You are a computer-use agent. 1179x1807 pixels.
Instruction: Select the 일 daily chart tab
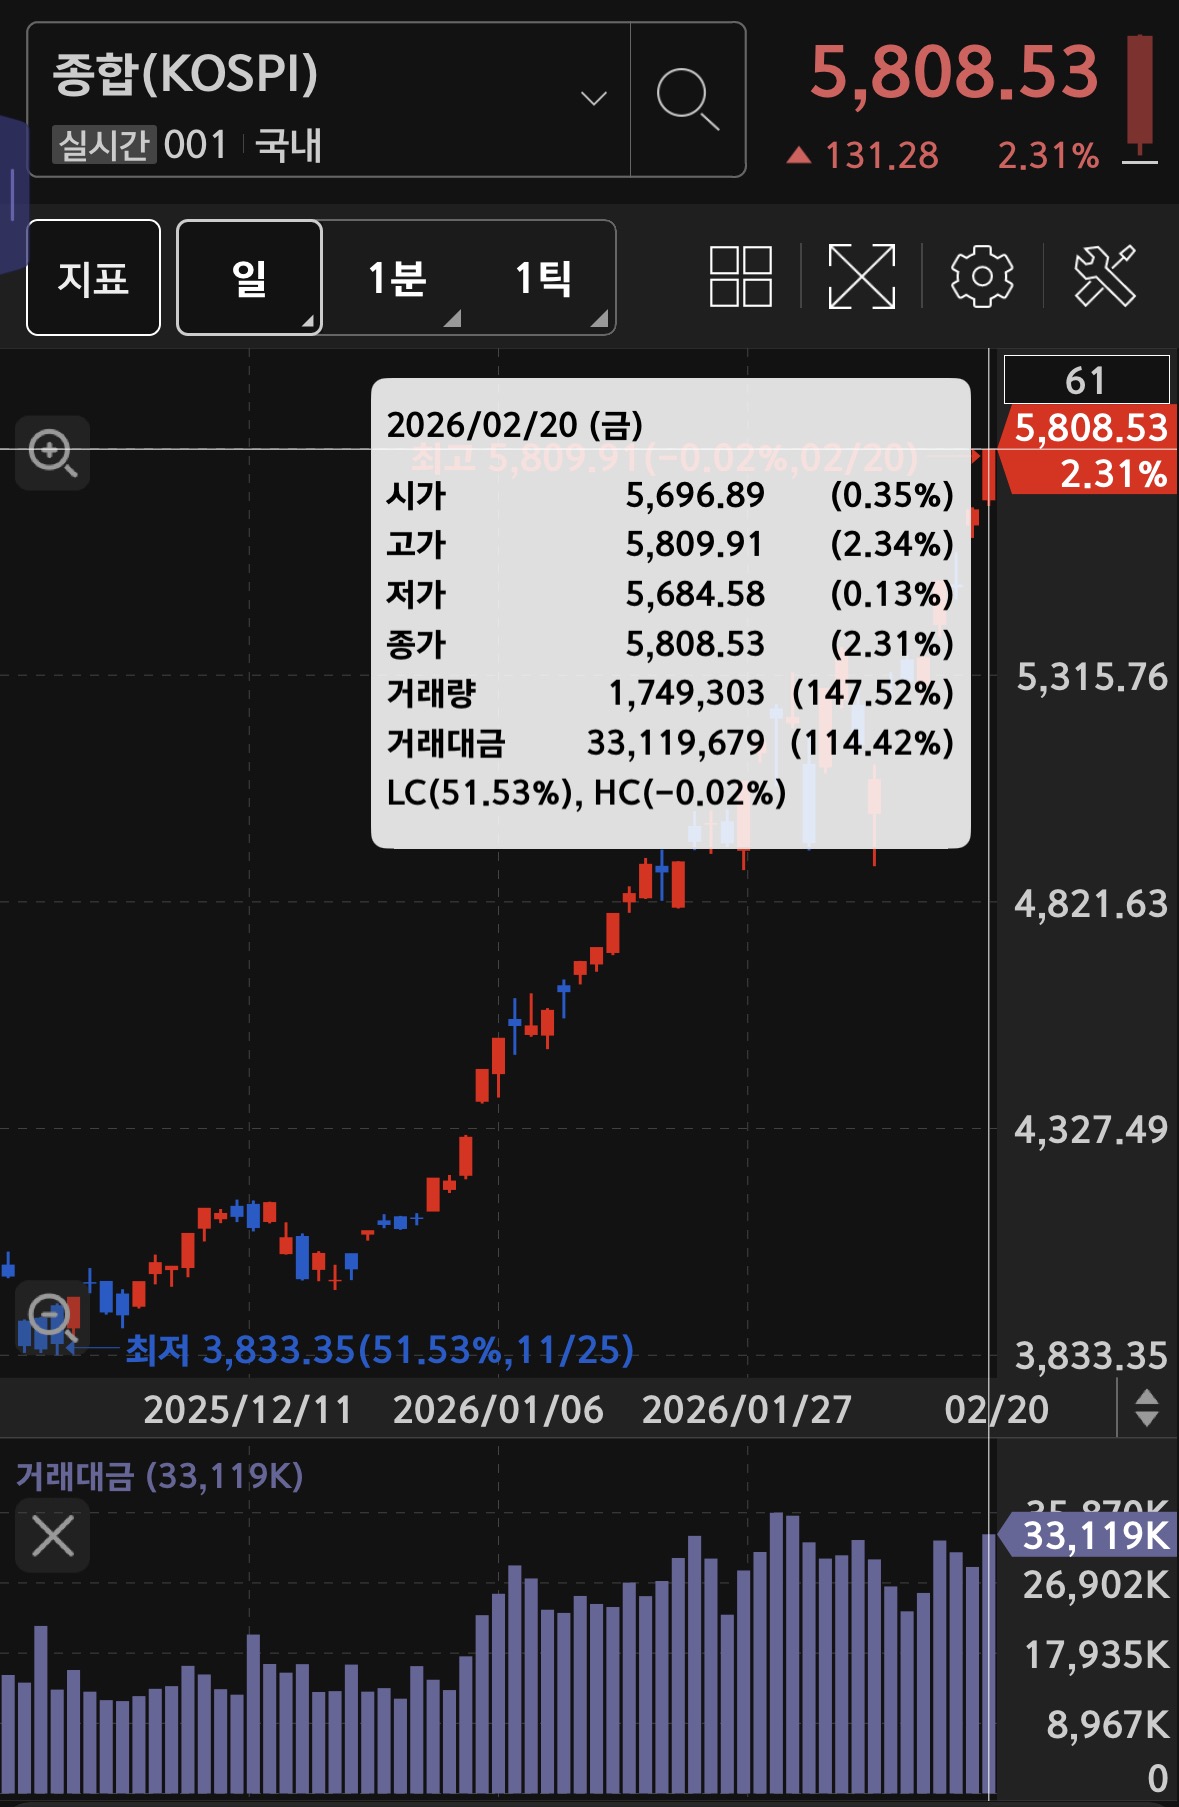249,277
